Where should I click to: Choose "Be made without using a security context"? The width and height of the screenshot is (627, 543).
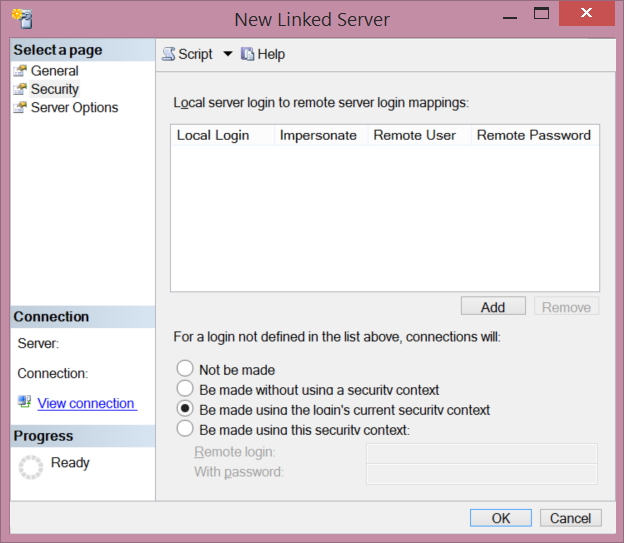[184, 389]
